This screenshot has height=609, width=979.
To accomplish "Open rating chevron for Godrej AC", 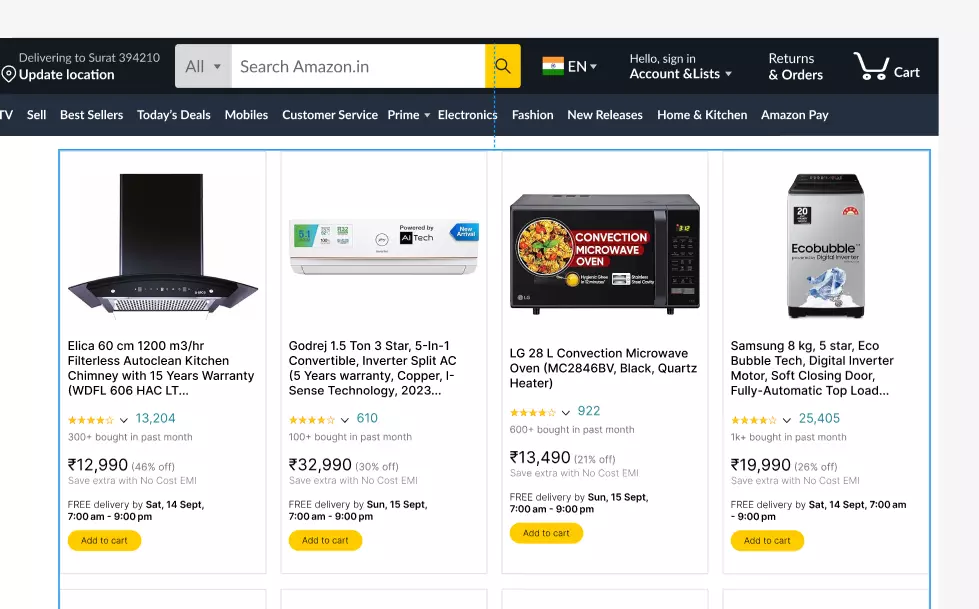I will coord(345,420).
